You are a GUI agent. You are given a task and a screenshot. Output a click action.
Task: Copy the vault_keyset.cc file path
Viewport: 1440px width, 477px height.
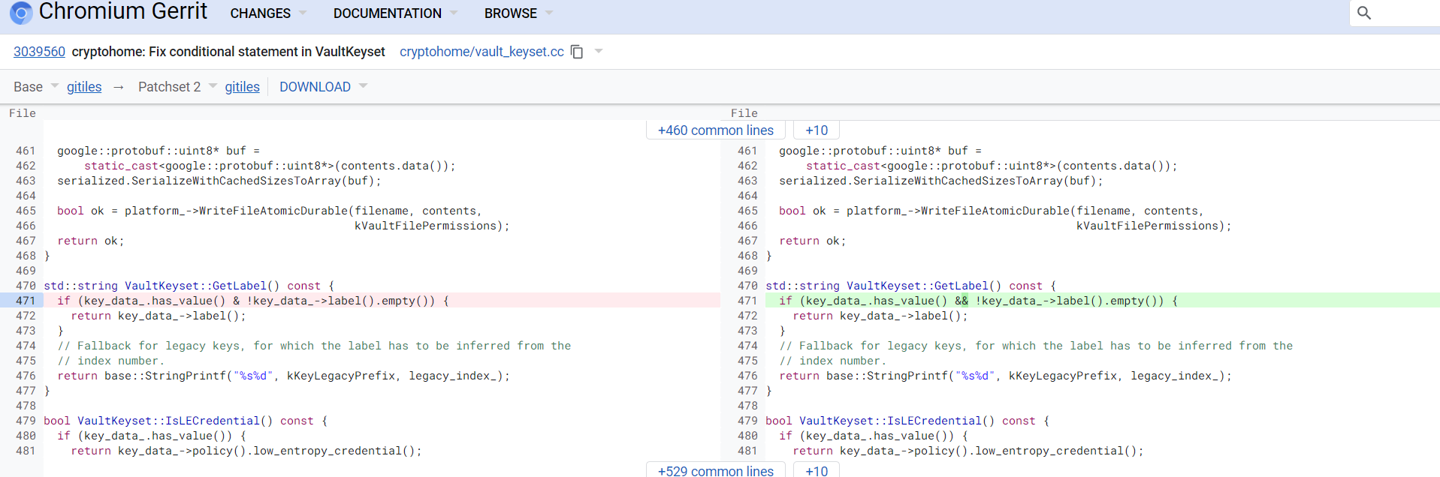click(577, 52)
